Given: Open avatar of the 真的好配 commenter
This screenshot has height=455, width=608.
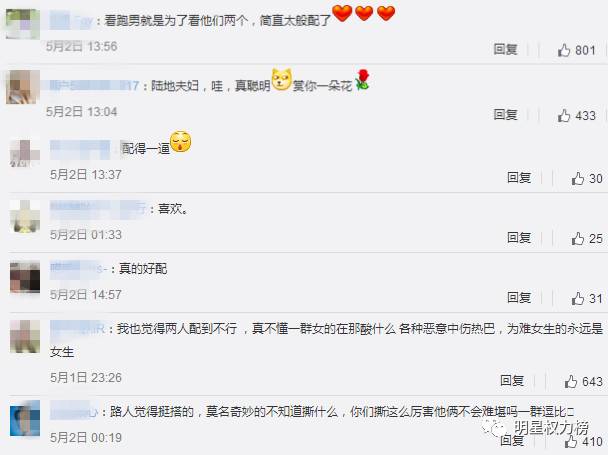Looking at the screenshot, I should click(x=25, y=277).
